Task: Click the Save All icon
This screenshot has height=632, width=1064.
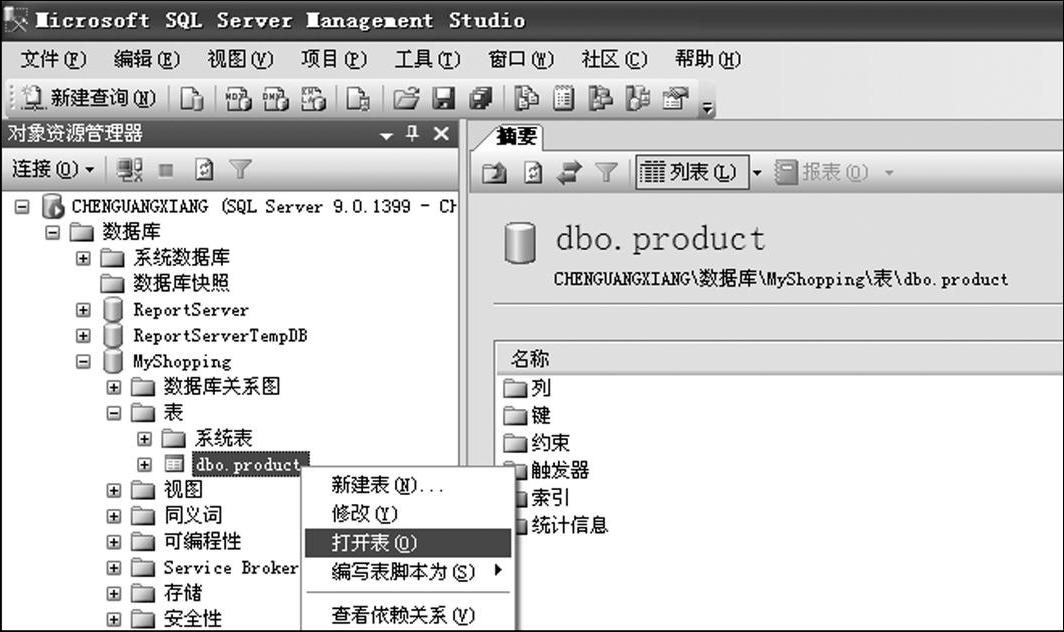Action: (481, 99)
